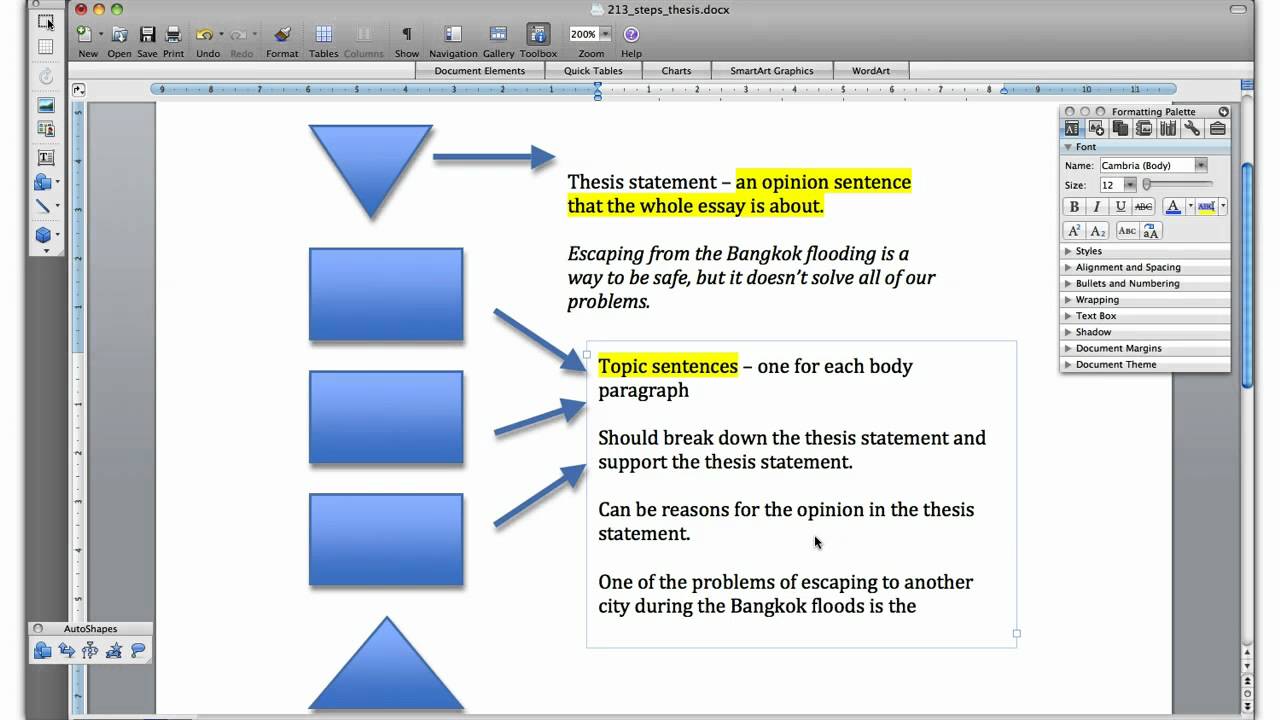Switch to the SmartArt Graphics tab
Image resolution: width=1280 pixels, height=720 pixels.
click(x=771, y=71)
